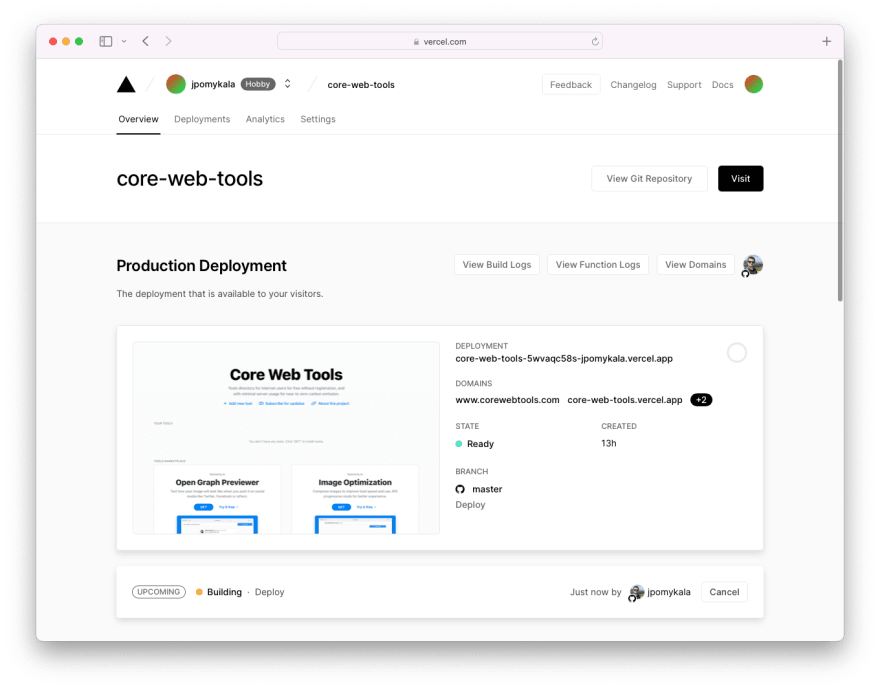Screen dimensions: 880x689
Task: Switch to the Analytics tab
Action: click(x=265, y=119)
